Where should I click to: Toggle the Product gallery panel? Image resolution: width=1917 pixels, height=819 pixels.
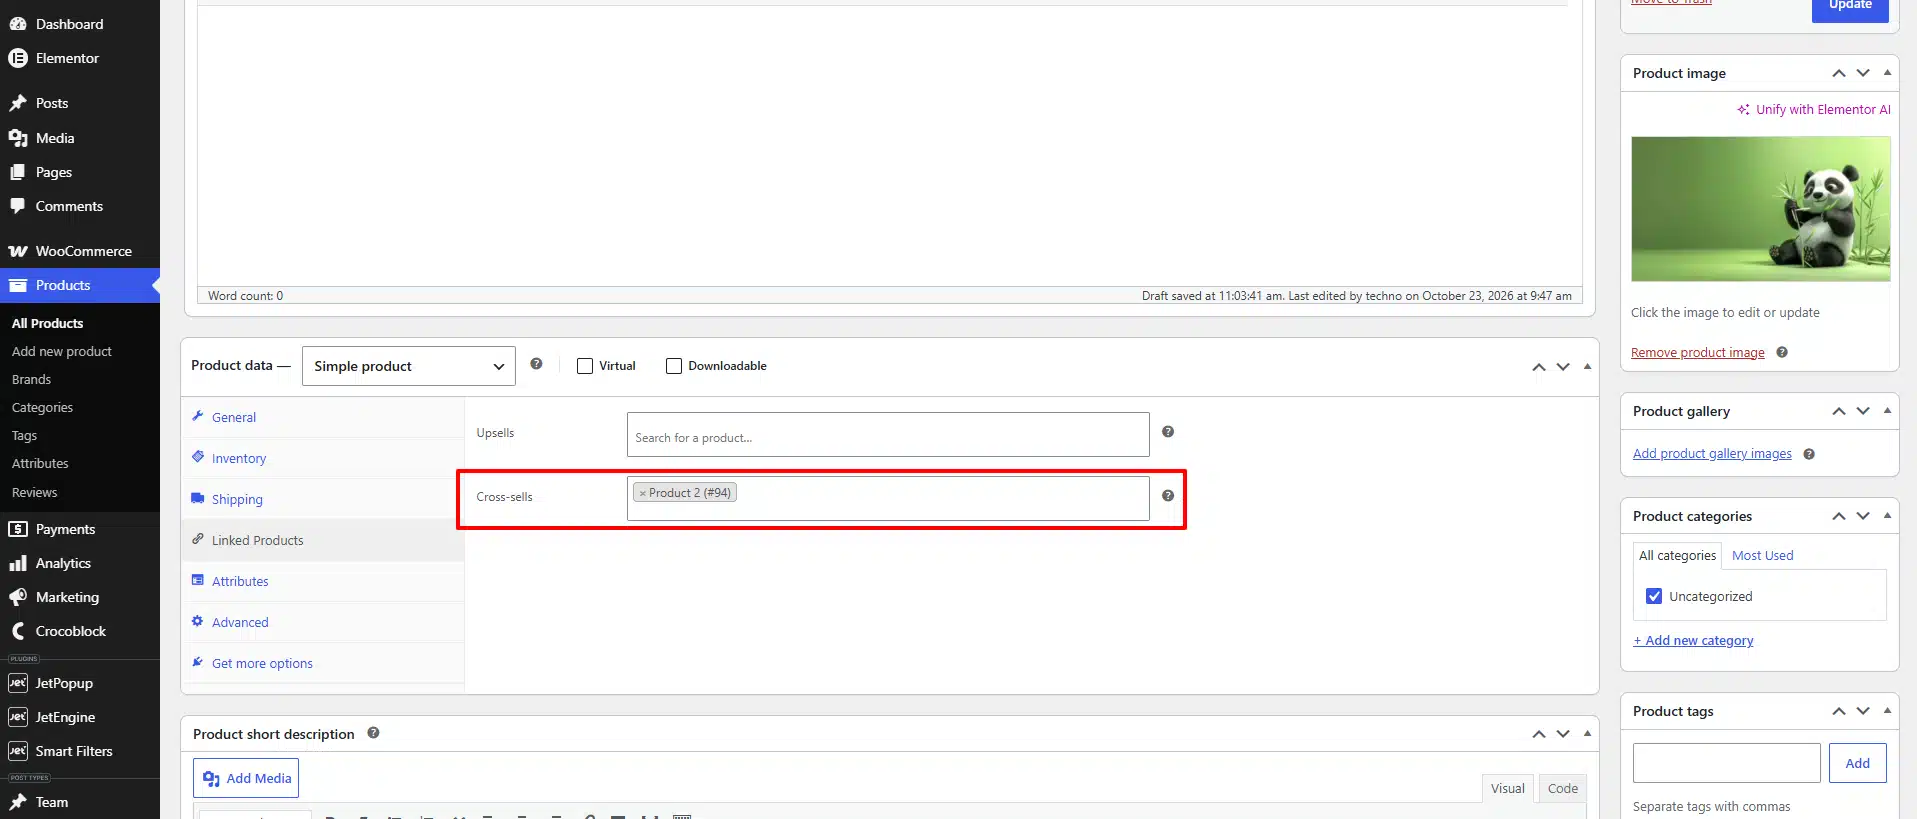coord(1887,411)
